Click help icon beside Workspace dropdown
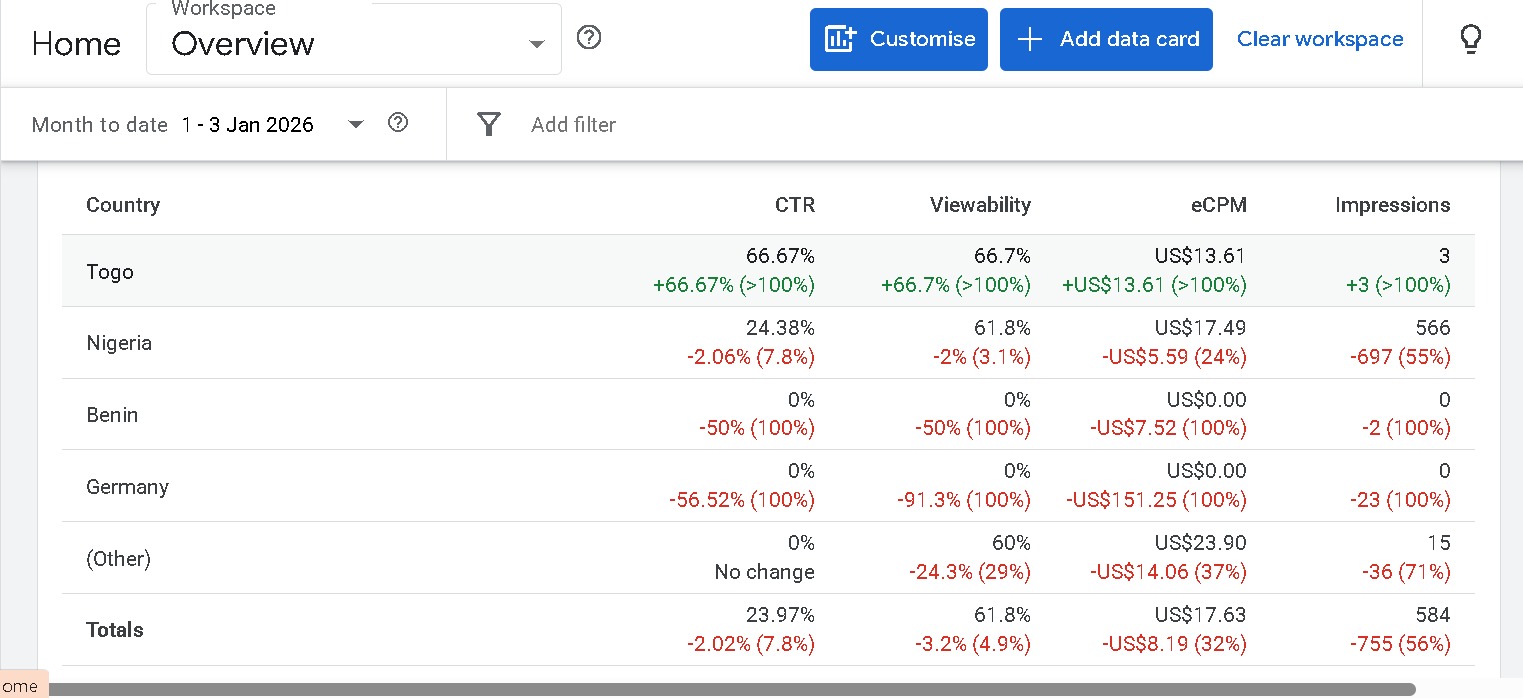 [589, 38]
